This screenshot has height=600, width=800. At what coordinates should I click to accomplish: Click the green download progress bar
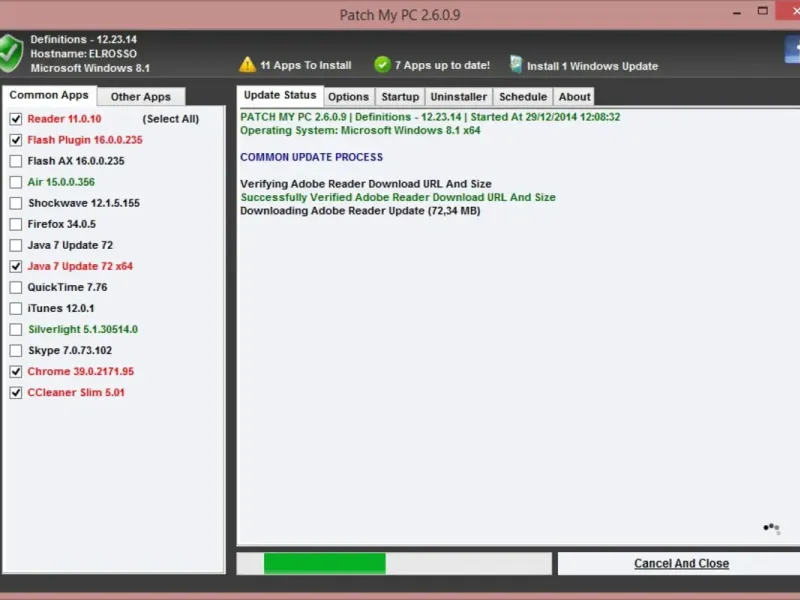(x=324, y=564)
